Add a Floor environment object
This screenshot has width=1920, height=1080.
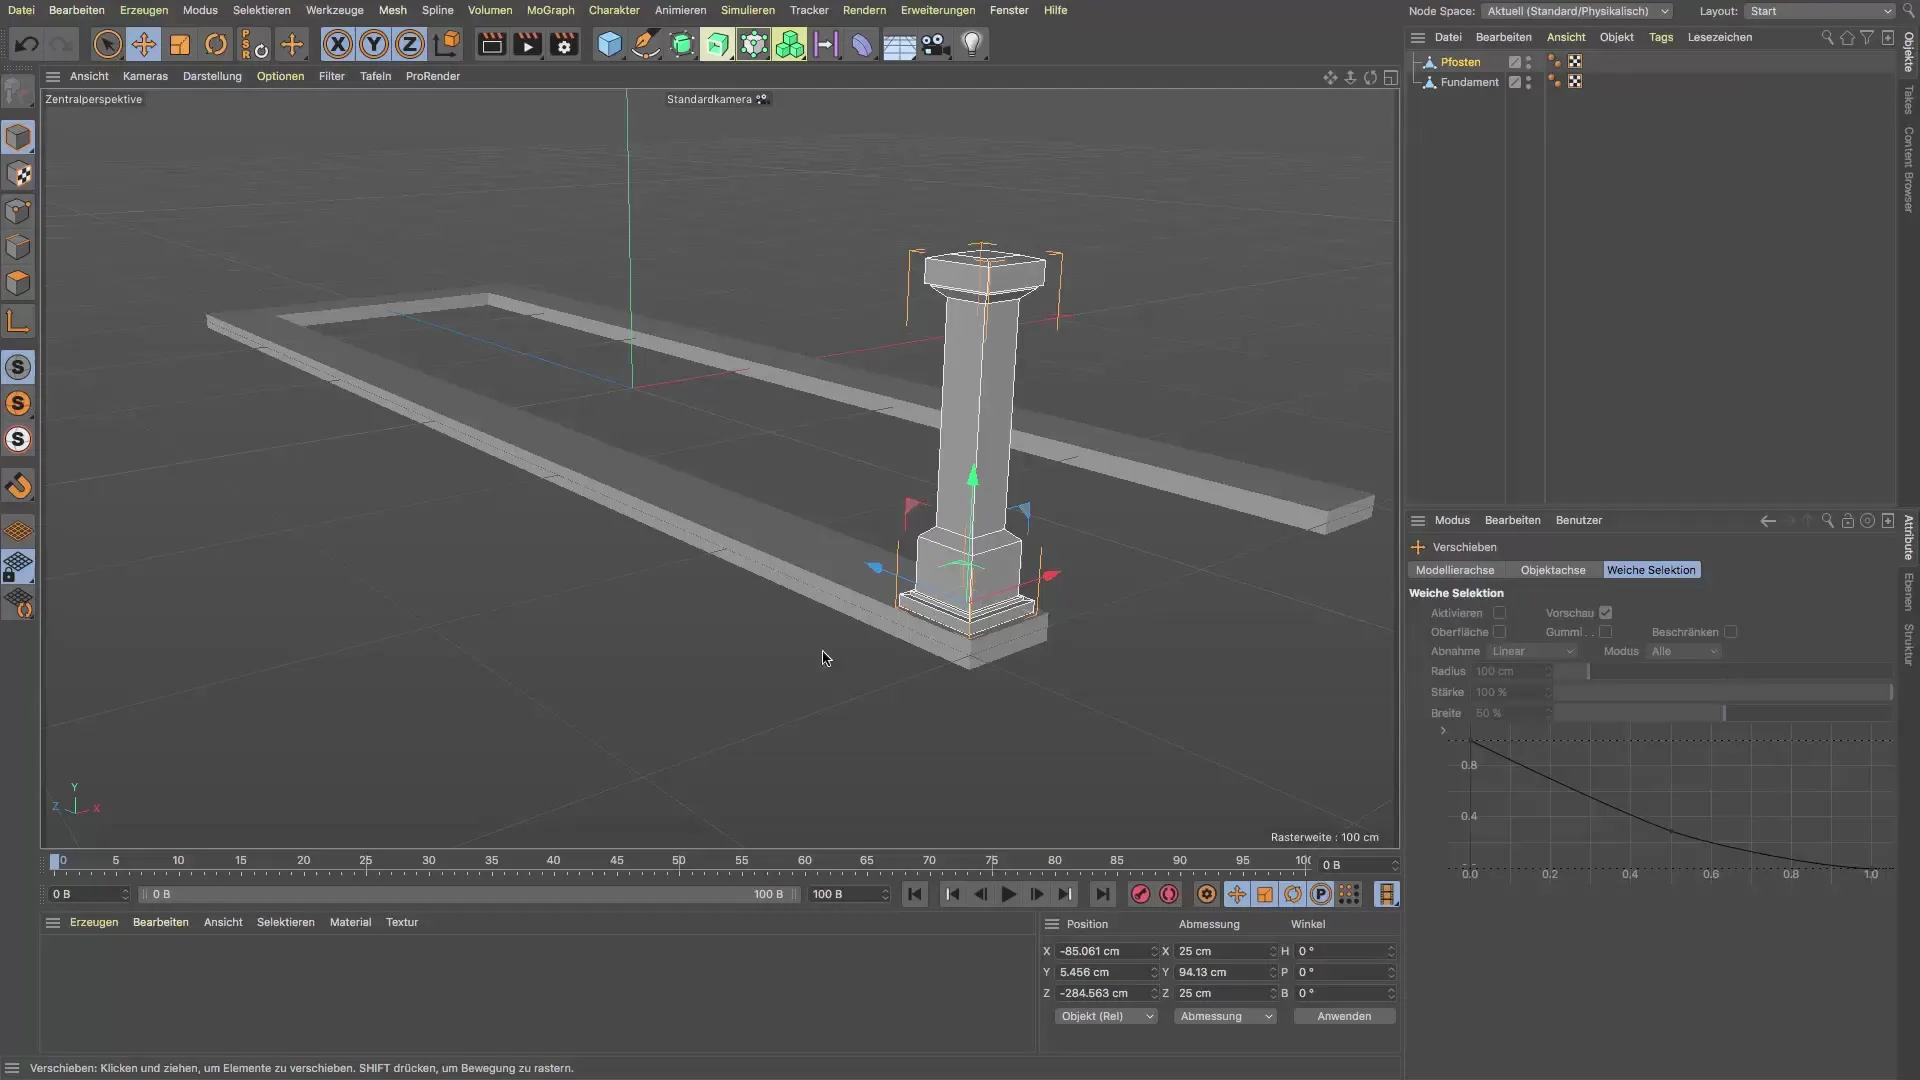click(x=899, y=44)
